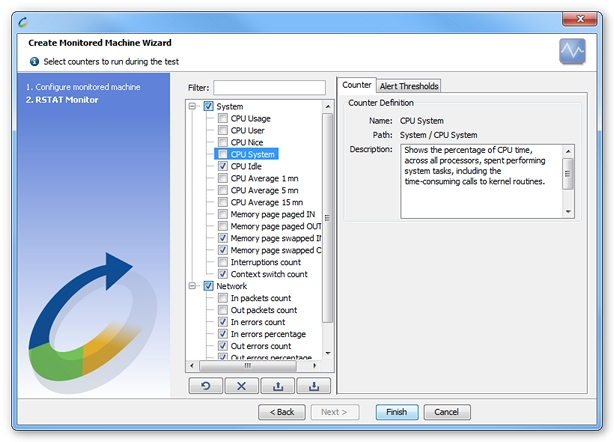The height and width of the screenshot is (442, 614).
Task: Click the delete (X) button below tree
Action: point(242,386)
